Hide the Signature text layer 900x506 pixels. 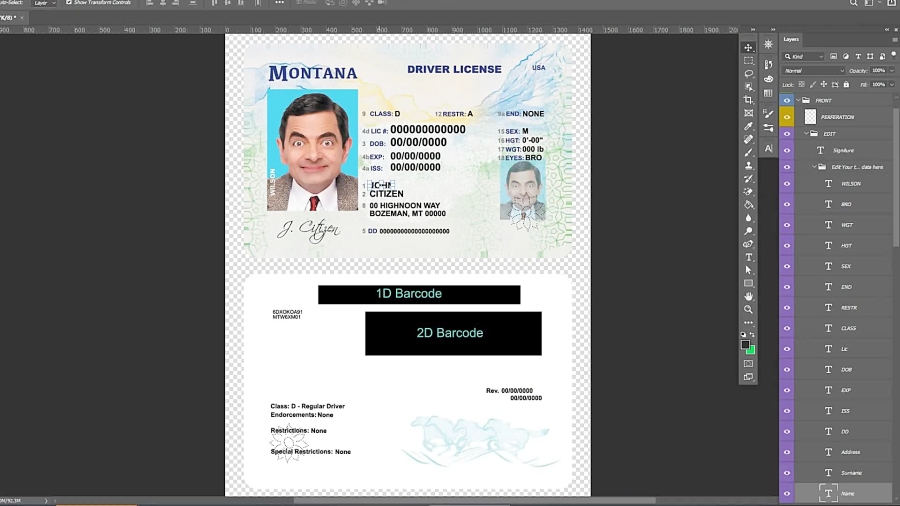pos(787,150)
